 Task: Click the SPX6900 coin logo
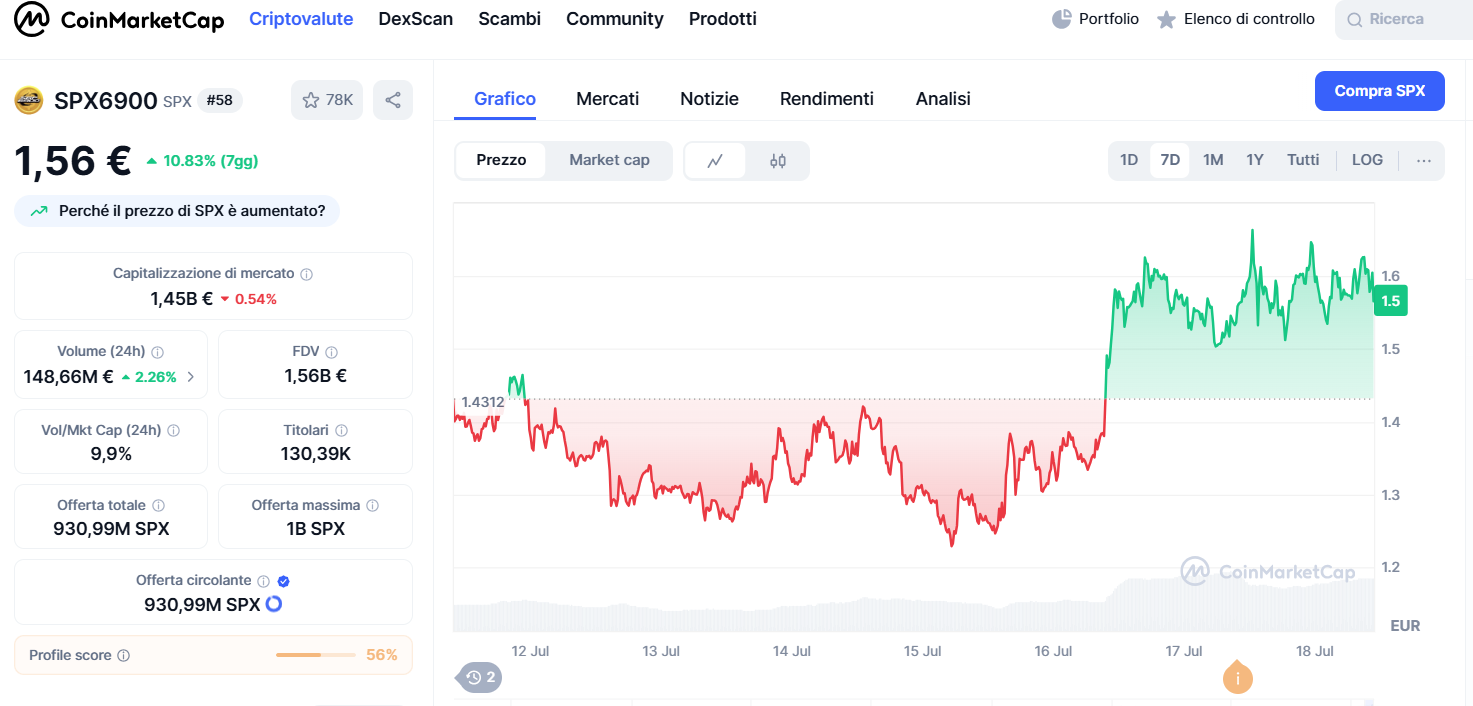[x=29, y=100]
